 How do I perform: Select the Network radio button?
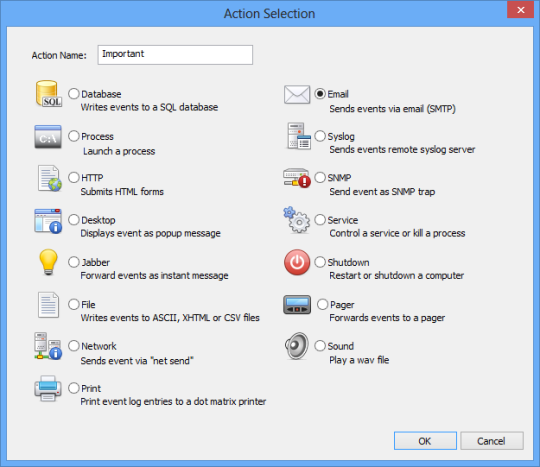(x=74, y=346)
